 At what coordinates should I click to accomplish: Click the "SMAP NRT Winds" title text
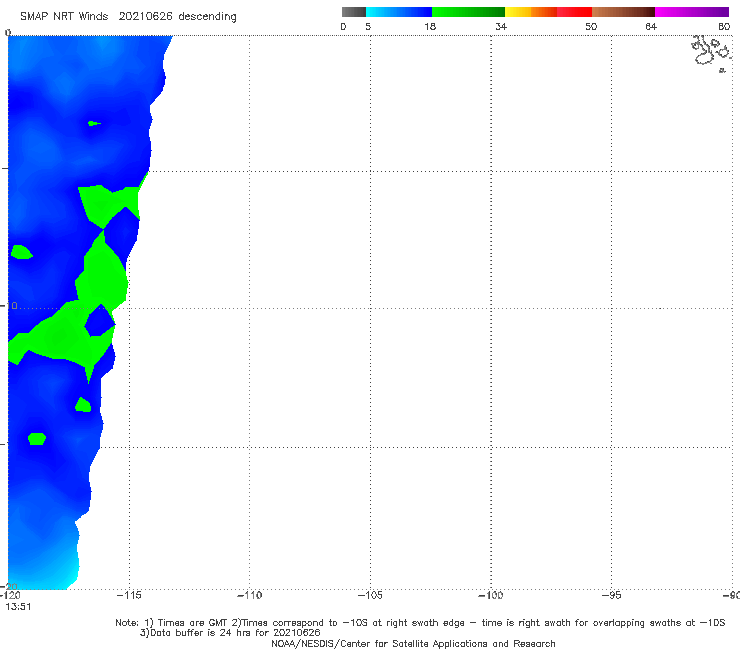(x=64, y=17)
